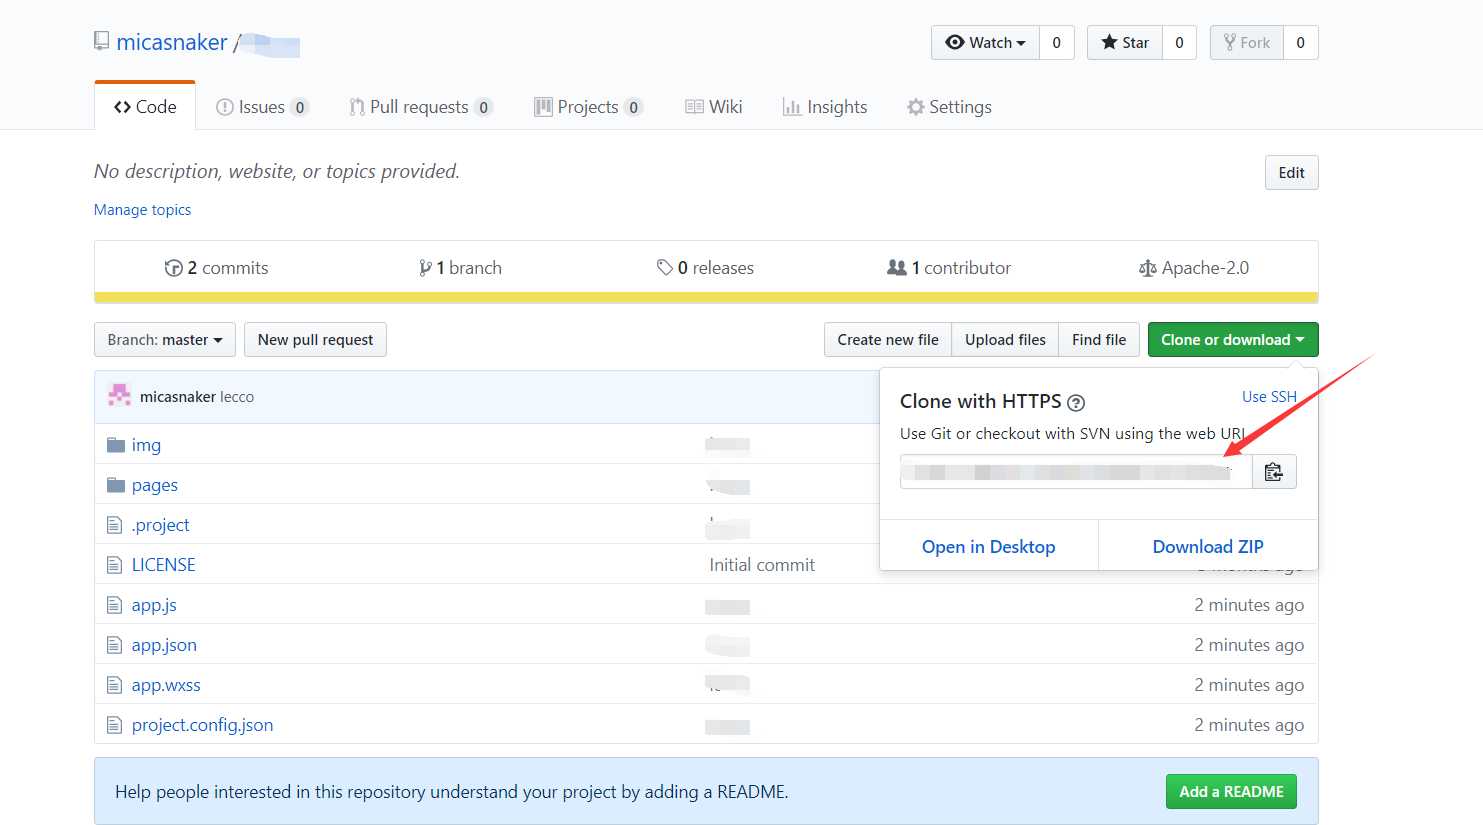
Task: Click the repository book icon
Action: coord(101,41)
